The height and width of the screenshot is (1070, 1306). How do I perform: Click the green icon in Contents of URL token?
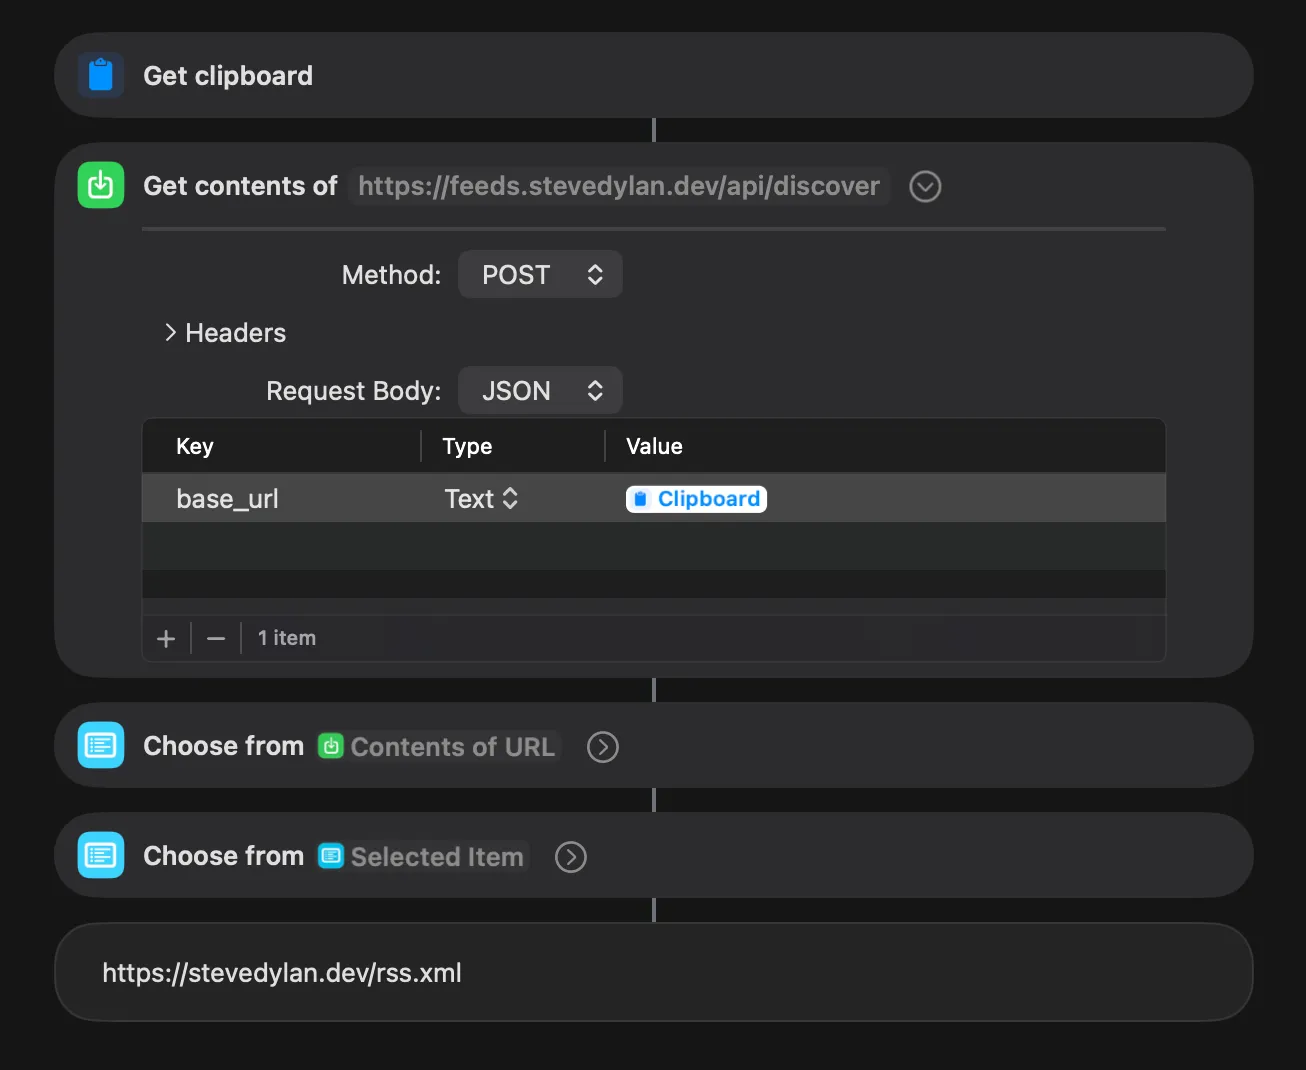click(331, 746)
